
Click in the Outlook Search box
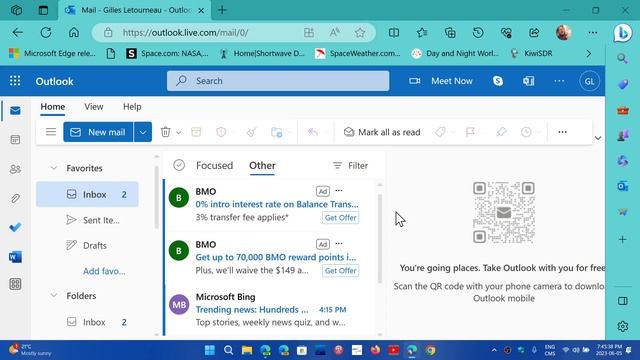click(x=278, y=81)
